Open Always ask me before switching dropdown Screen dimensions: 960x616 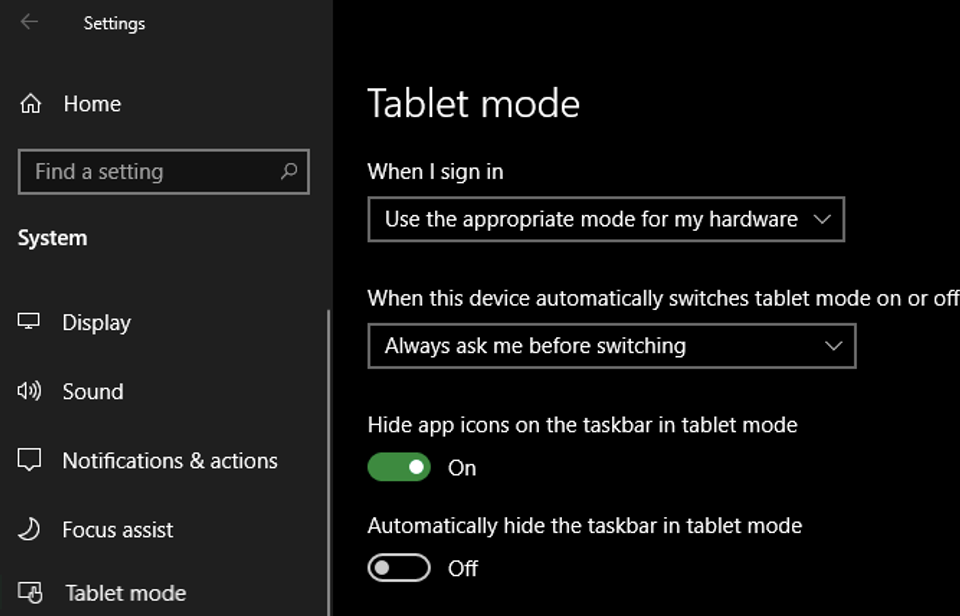(612, 346)
